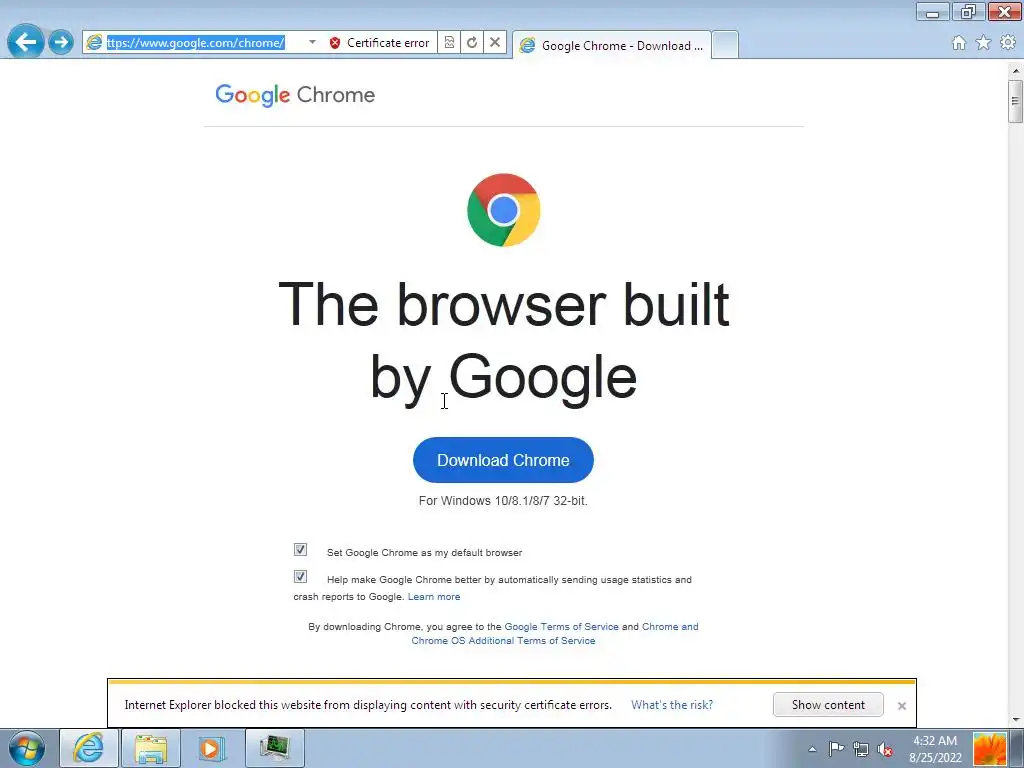Click the scrollbar up arrow
The width and height of the screenshot is (1024, 768).
coord(1016,70)
